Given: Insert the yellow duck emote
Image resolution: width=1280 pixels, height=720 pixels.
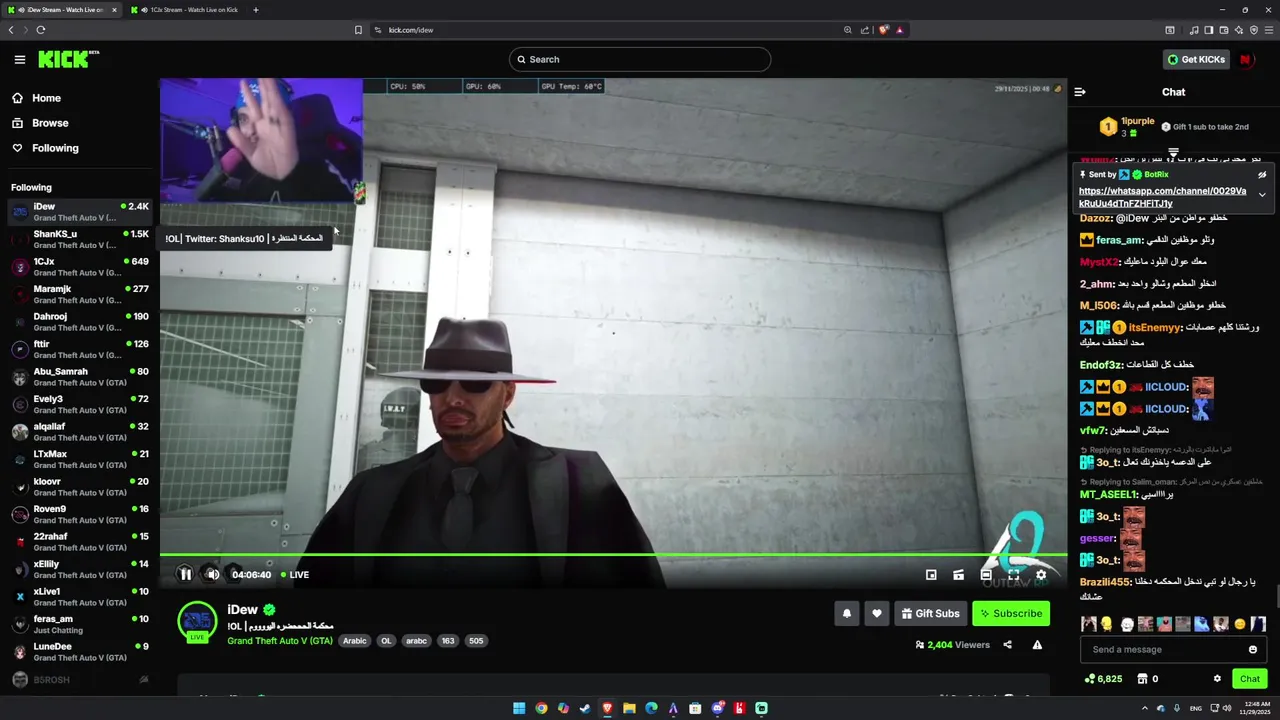Looking at the screenshot, I should pos(1107,624).
